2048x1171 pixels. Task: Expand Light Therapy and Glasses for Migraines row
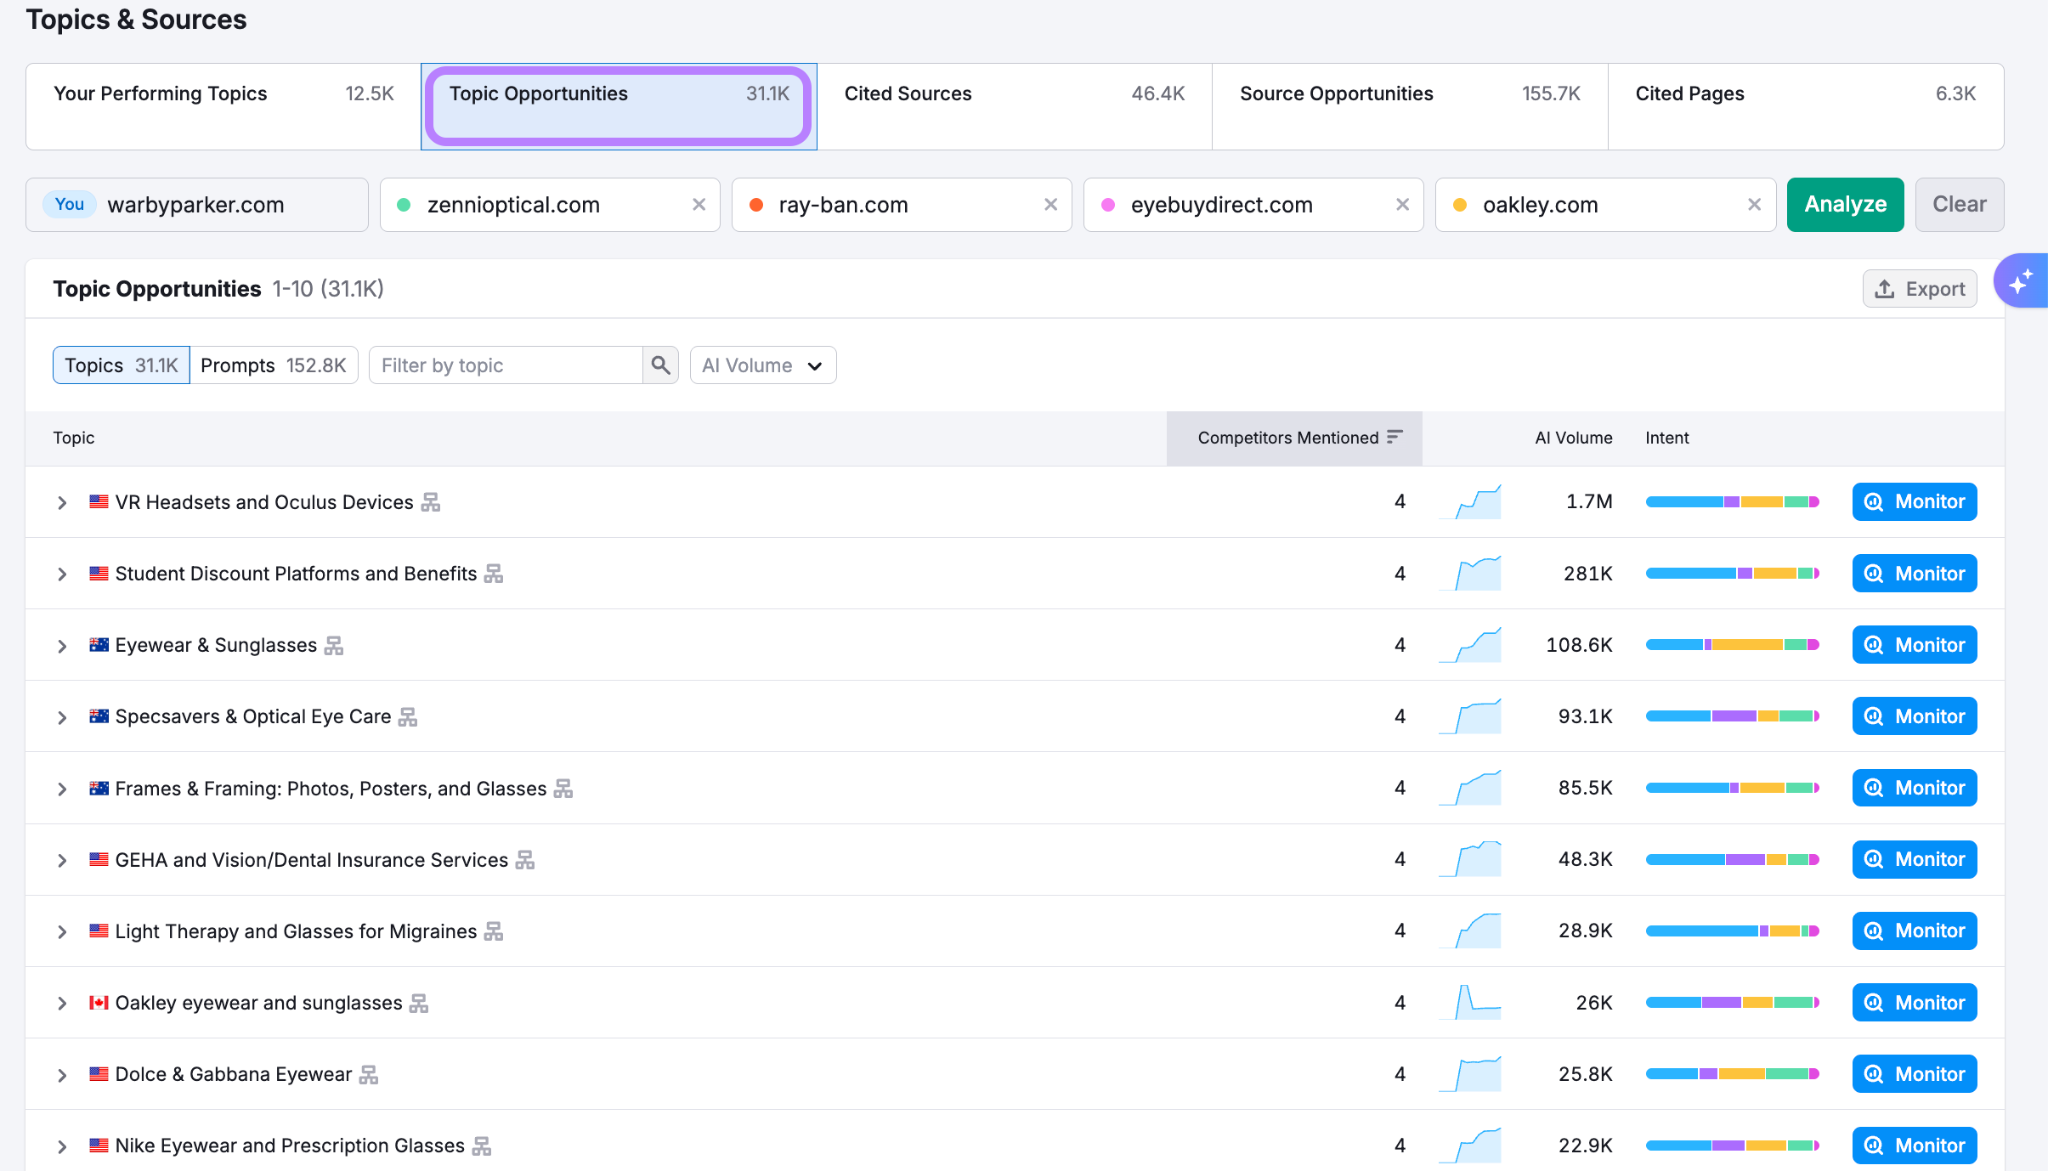click(62, 932)
